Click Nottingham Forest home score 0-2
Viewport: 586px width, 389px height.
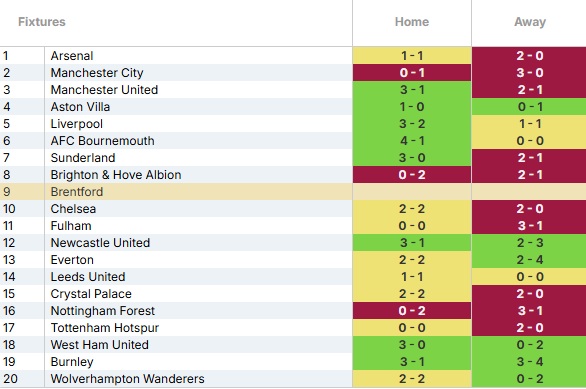pos(412,311)
